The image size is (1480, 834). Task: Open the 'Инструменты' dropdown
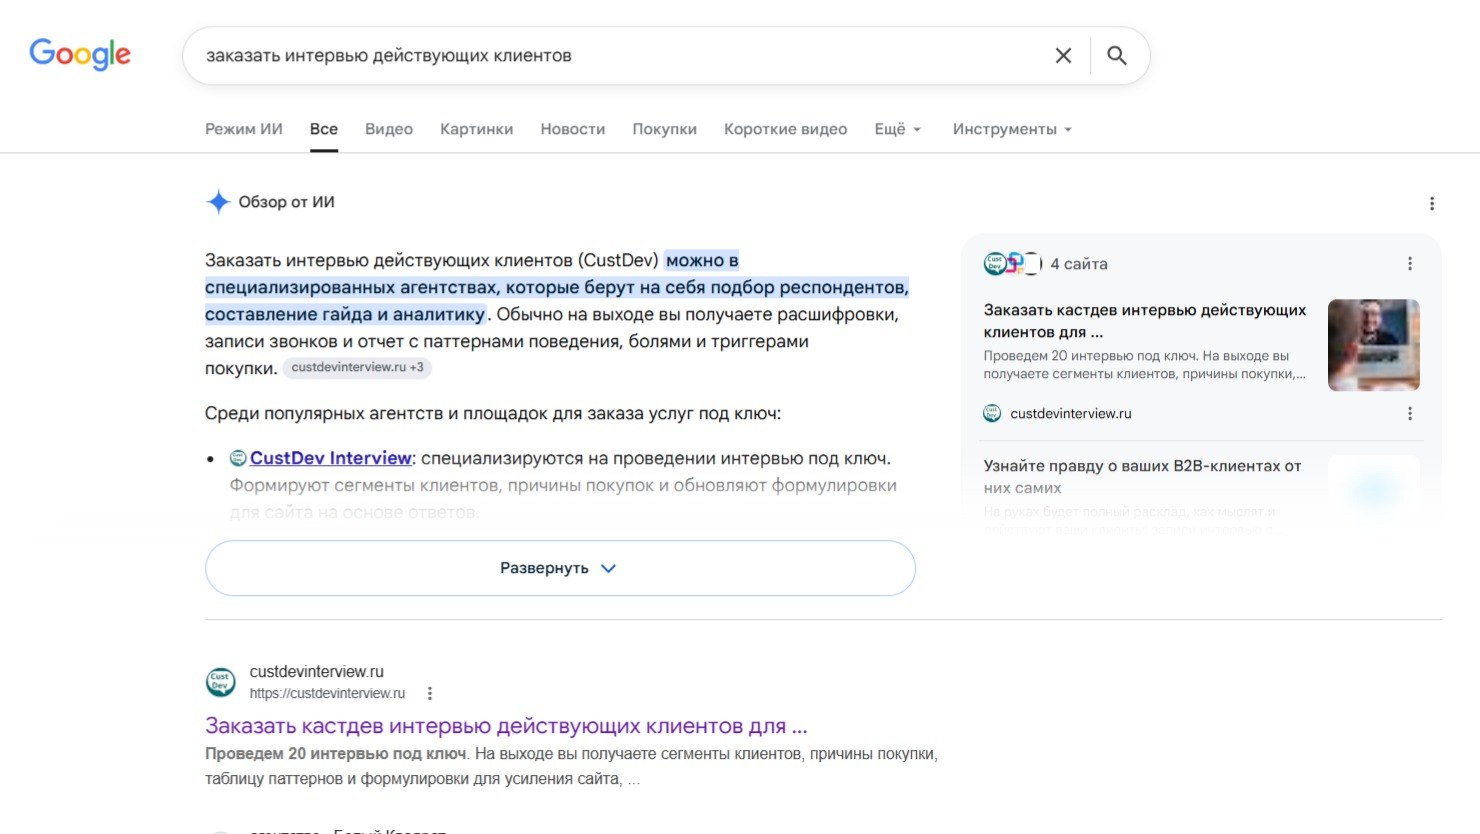click(x=1012, y=129)
